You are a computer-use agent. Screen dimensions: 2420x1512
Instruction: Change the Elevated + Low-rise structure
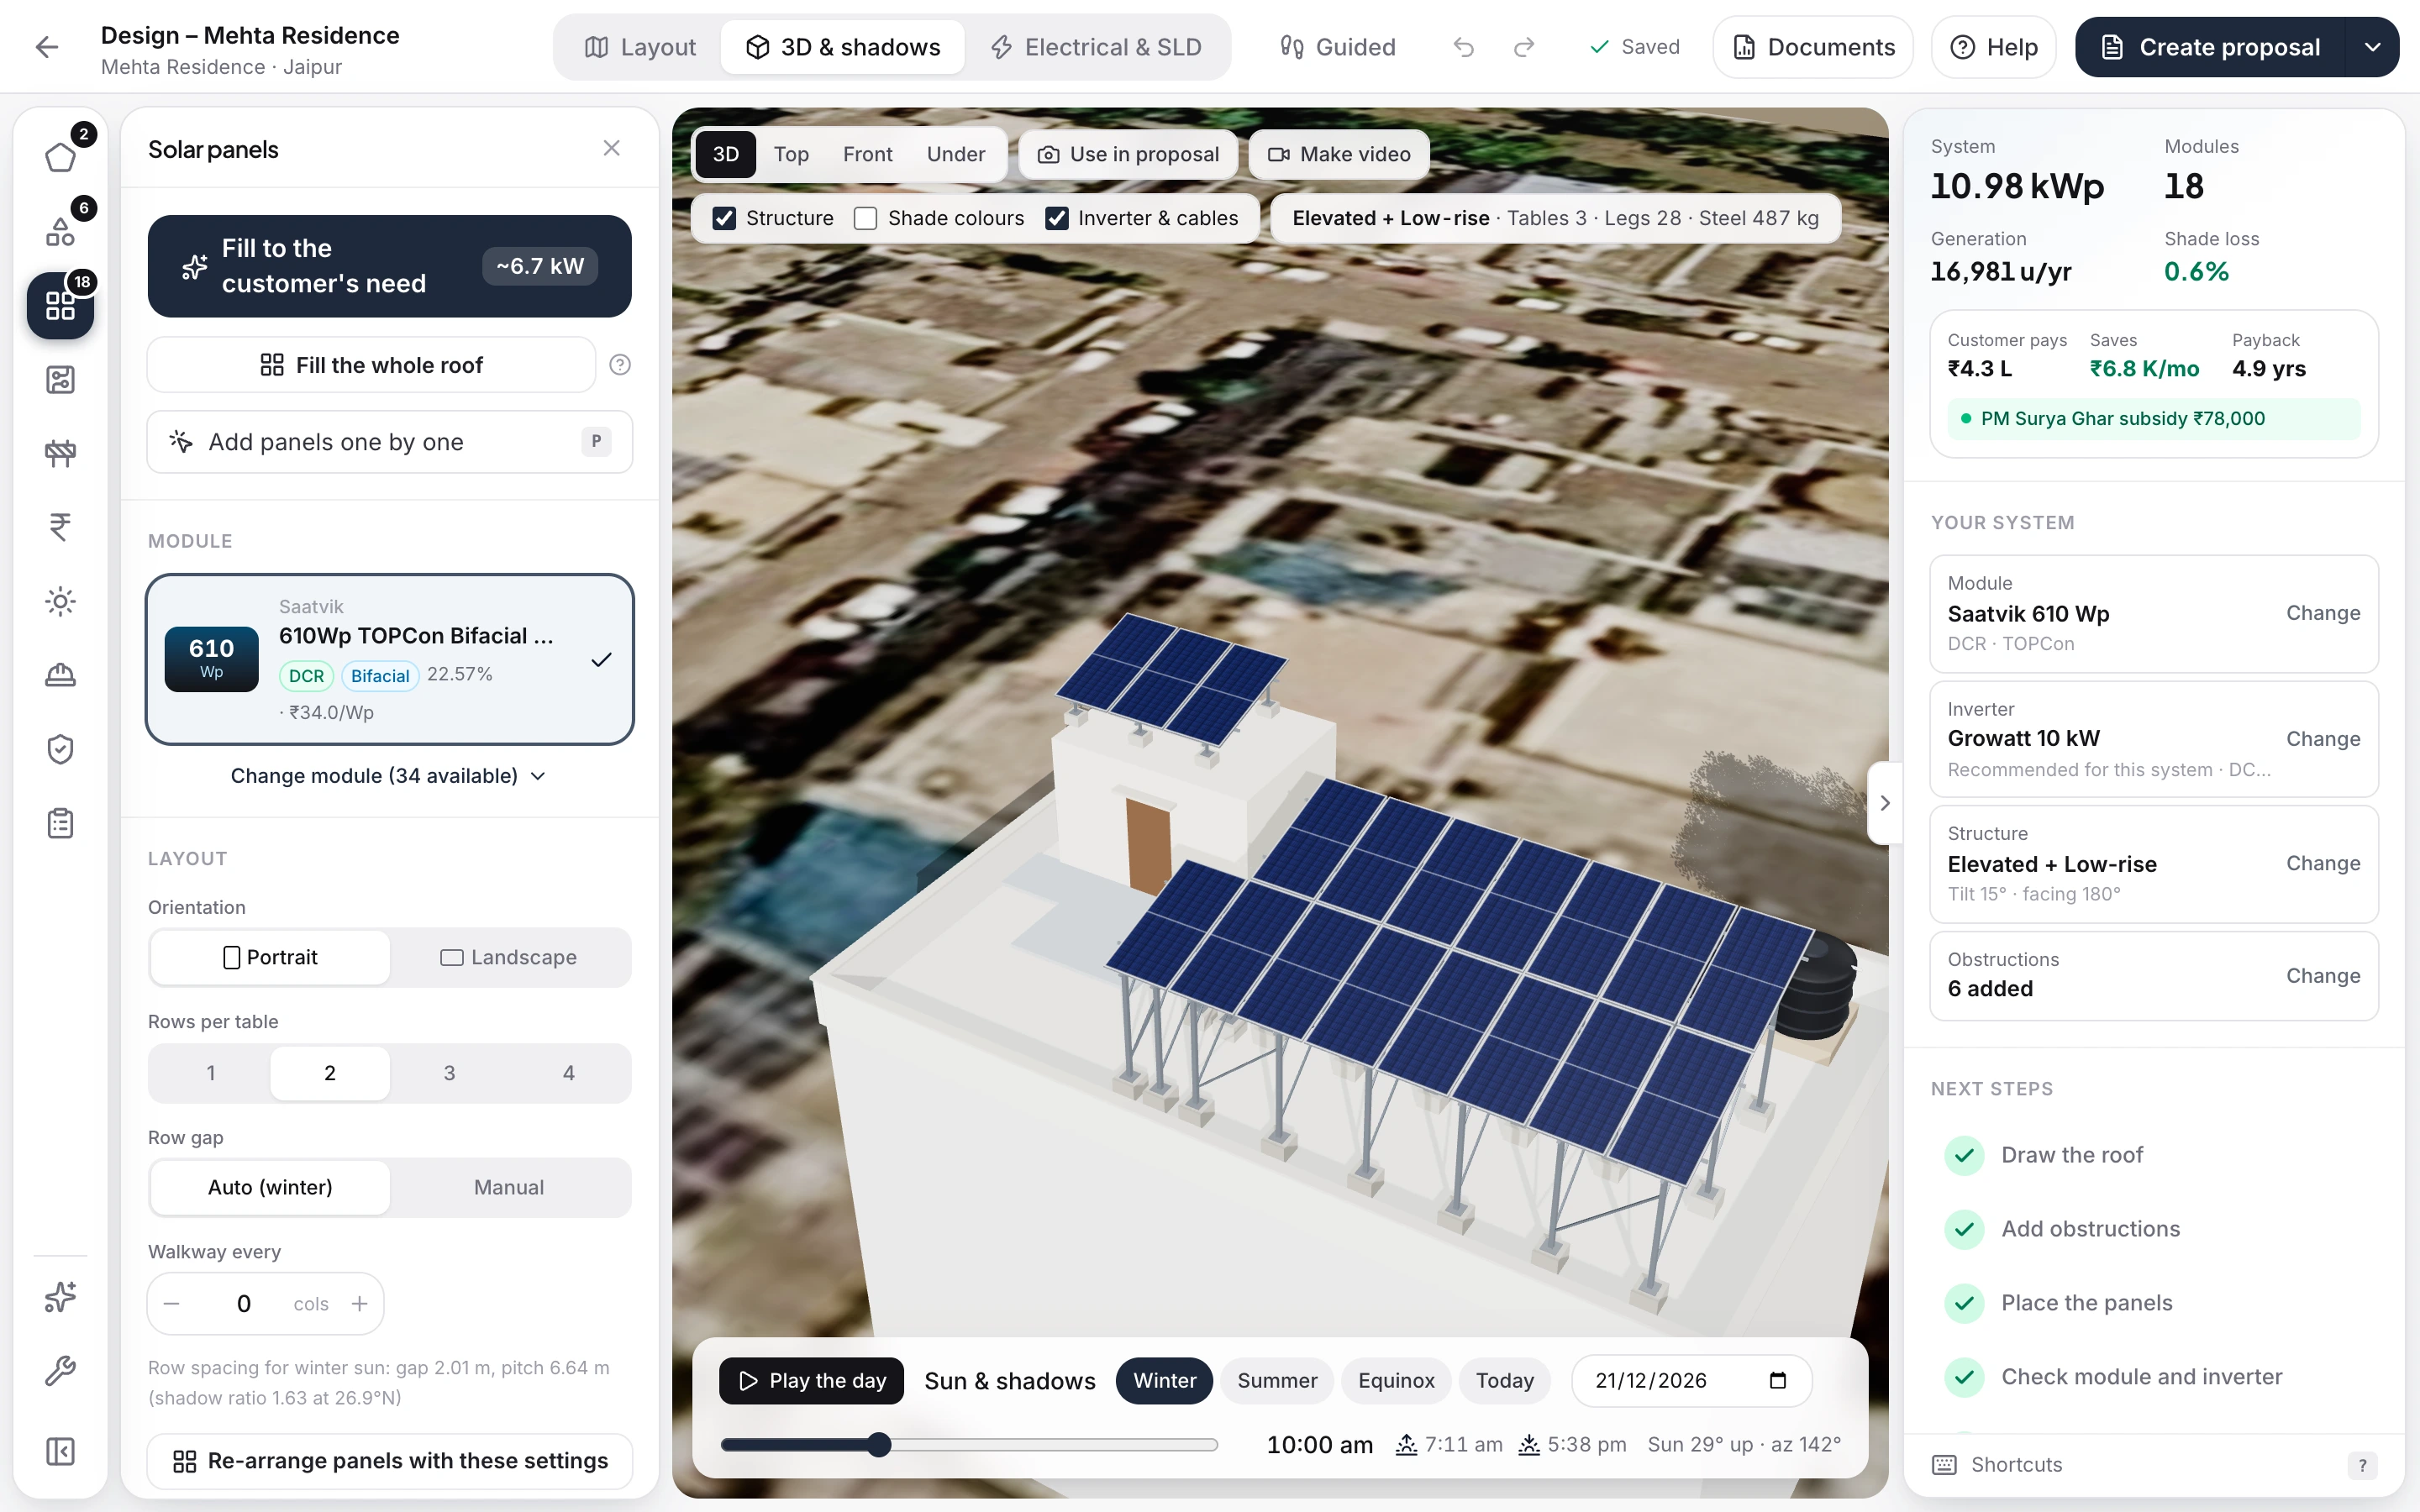coord(2323,863)
